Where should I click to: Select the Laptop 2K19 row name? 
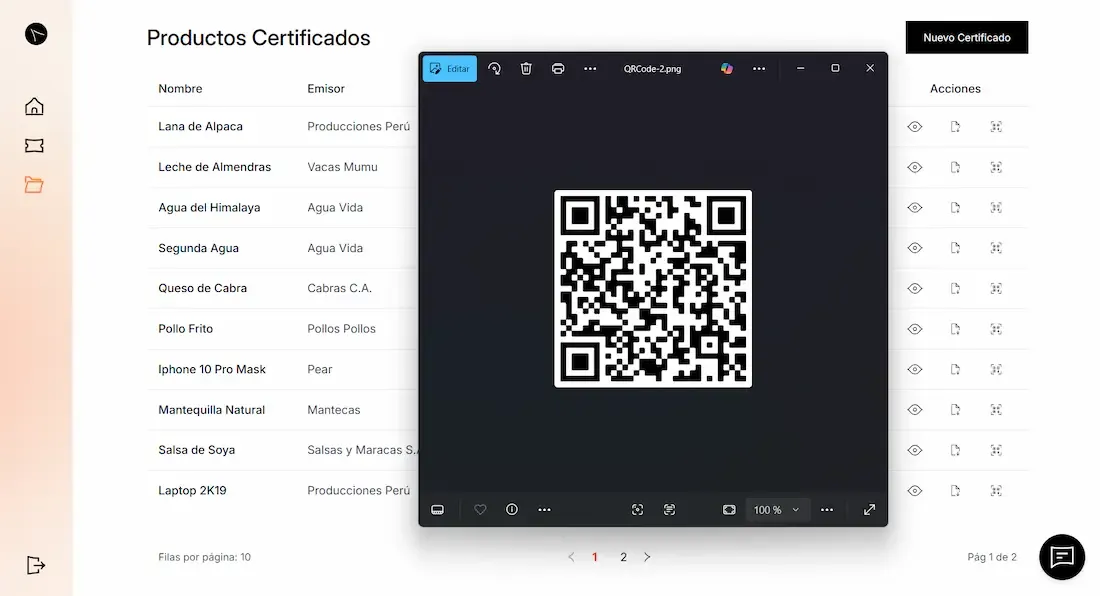[192, 491]
